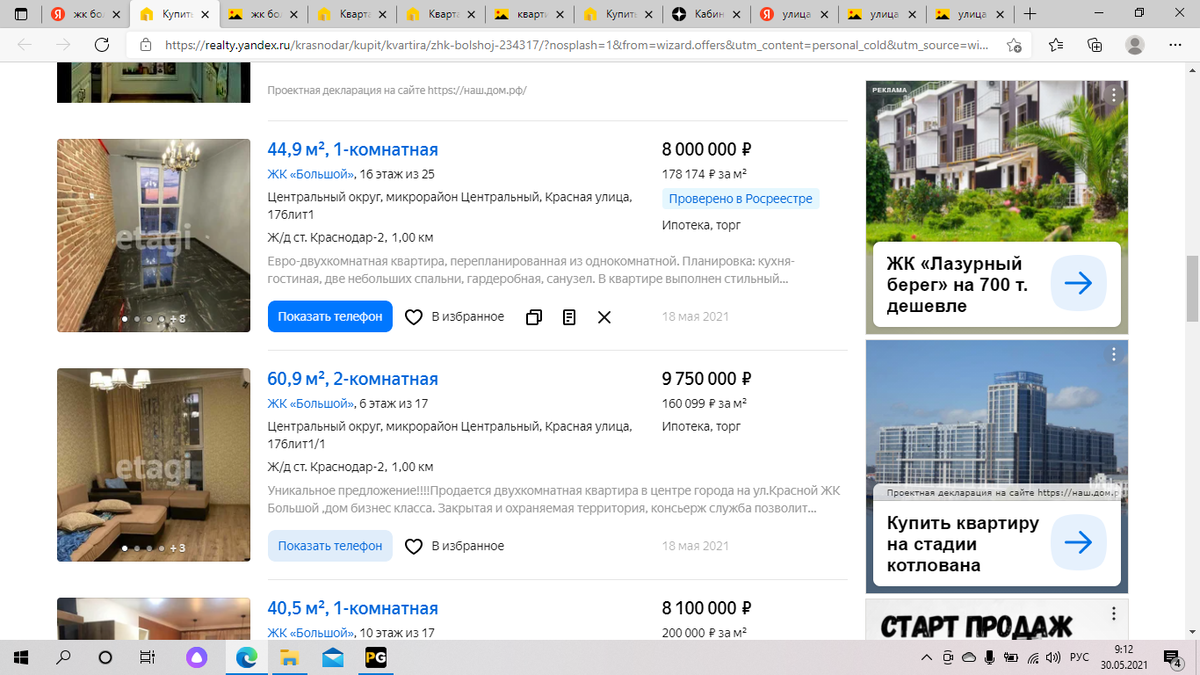Add a note to 44,9 м² listing
1200x675 pixels.
tap(569, 317)
